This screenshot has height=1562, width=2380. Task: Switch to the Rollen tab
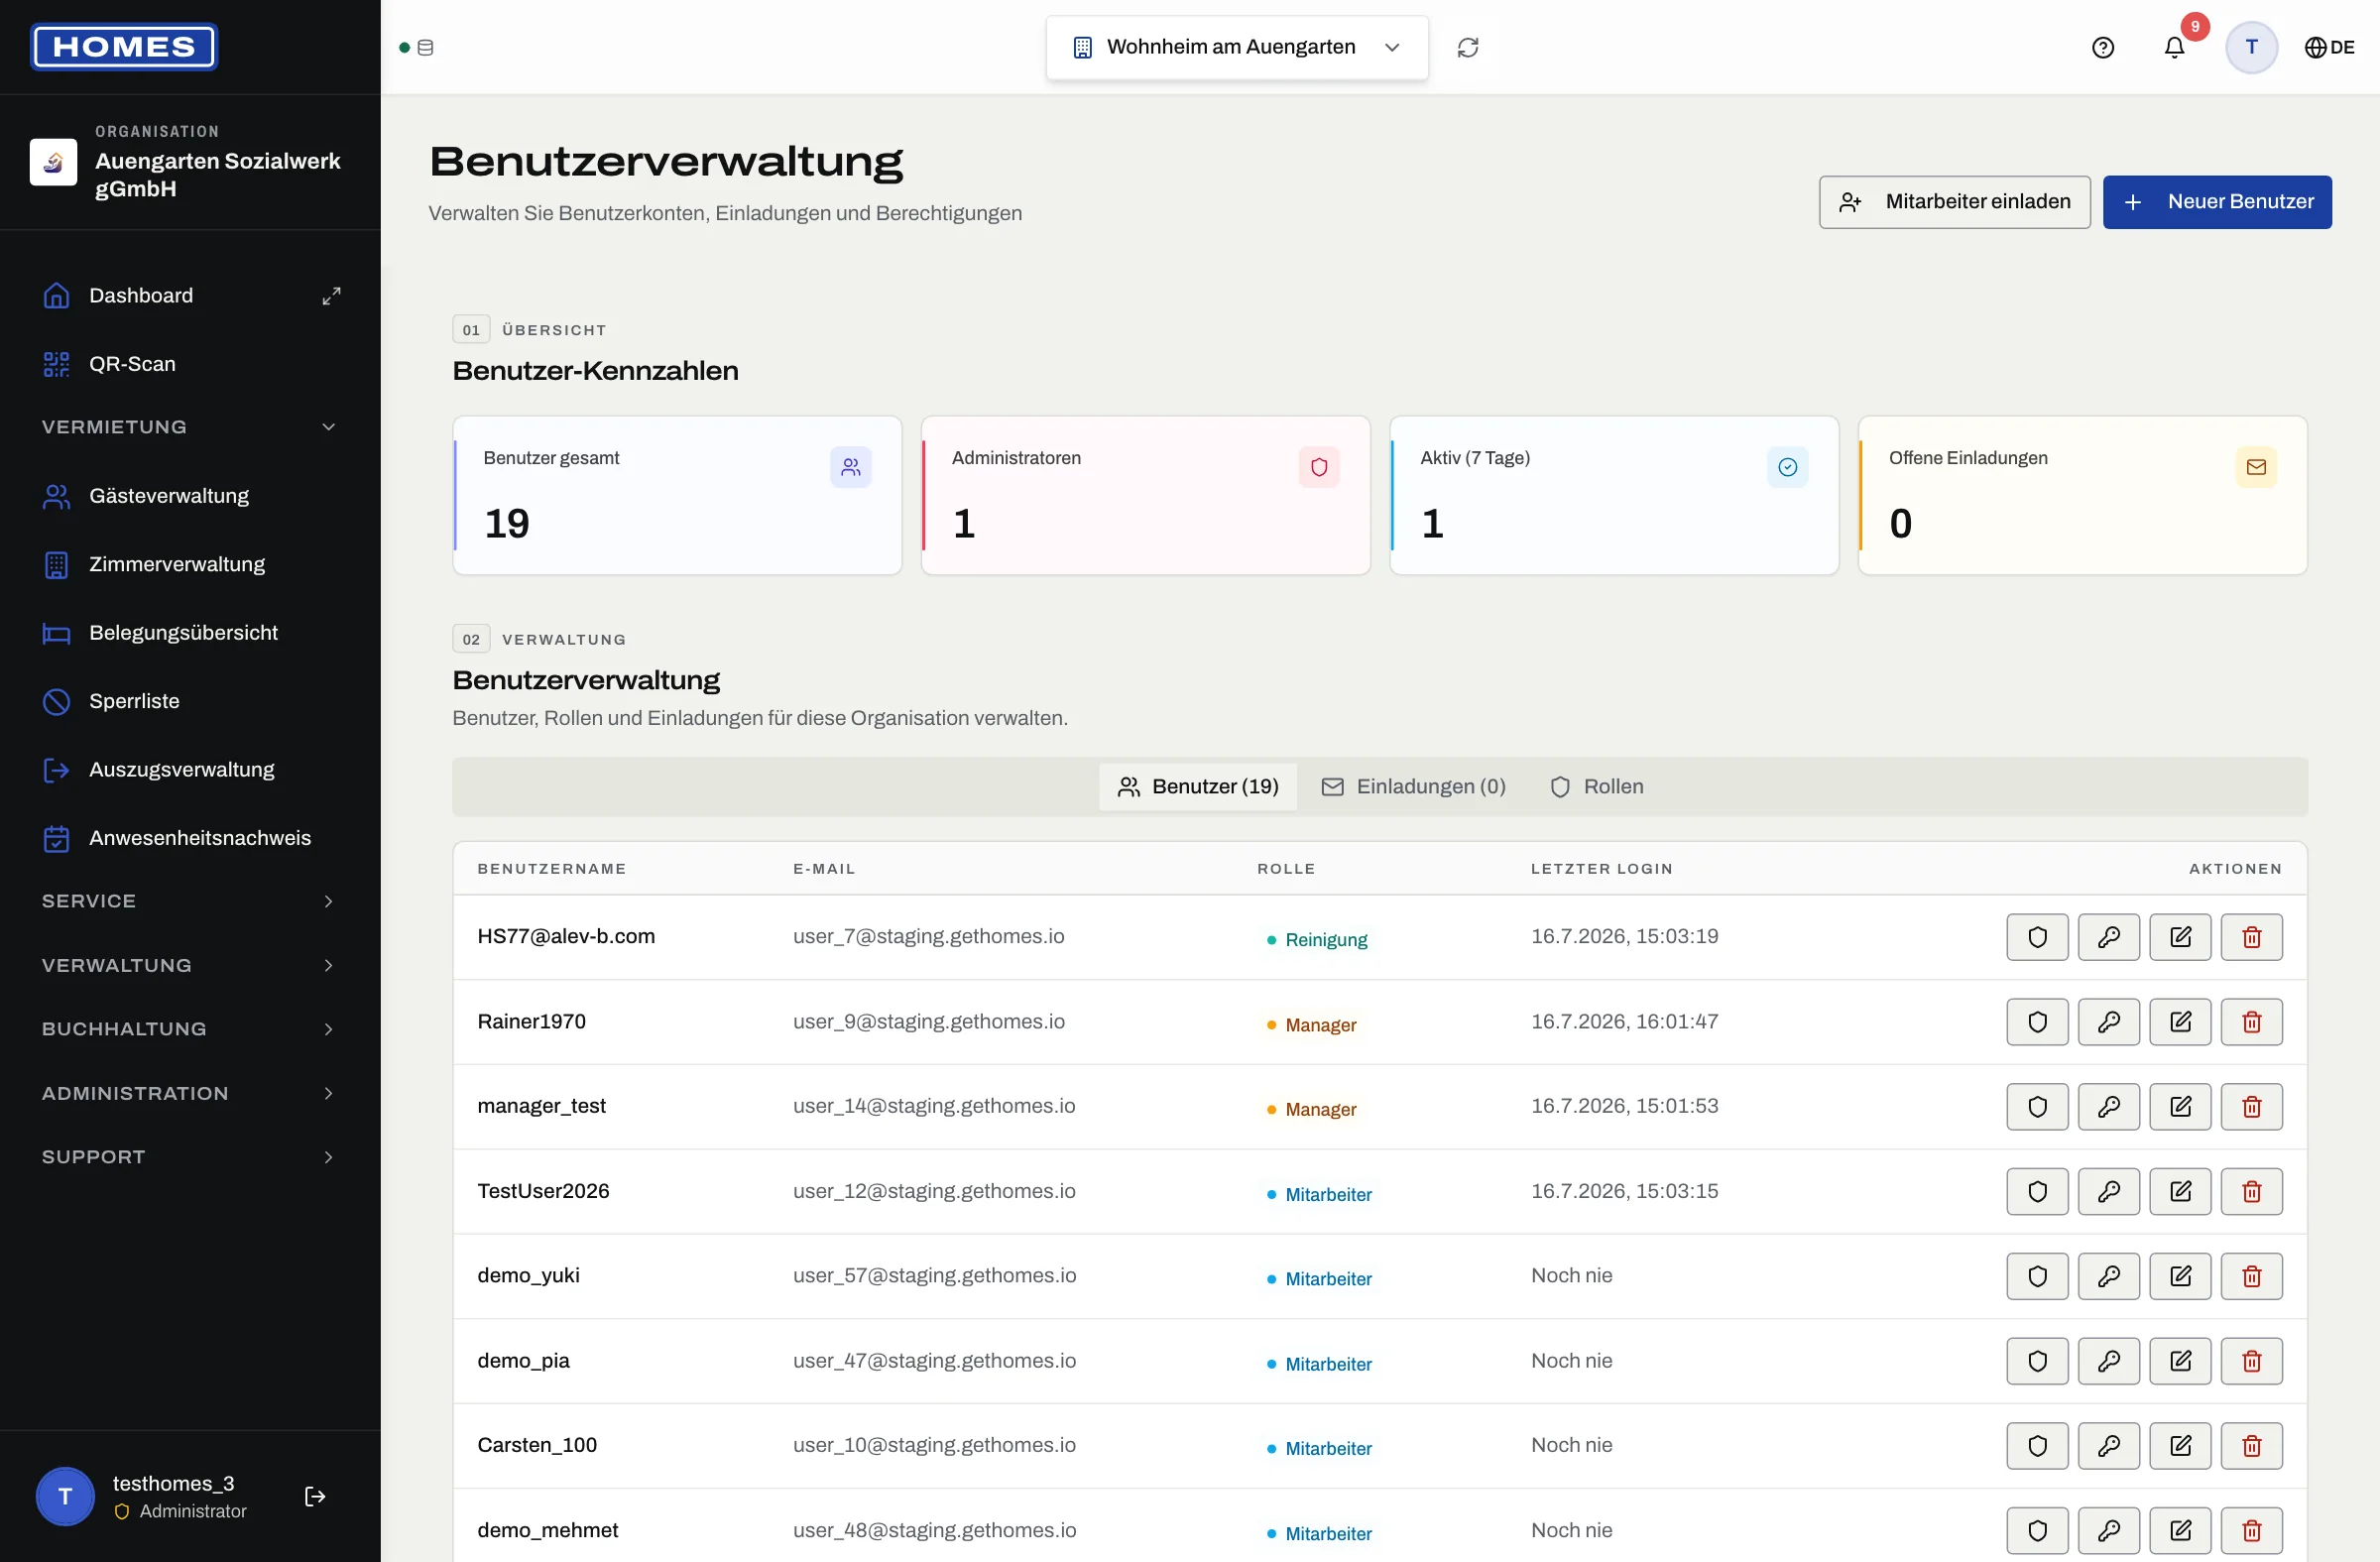(x=1596, y=786)
